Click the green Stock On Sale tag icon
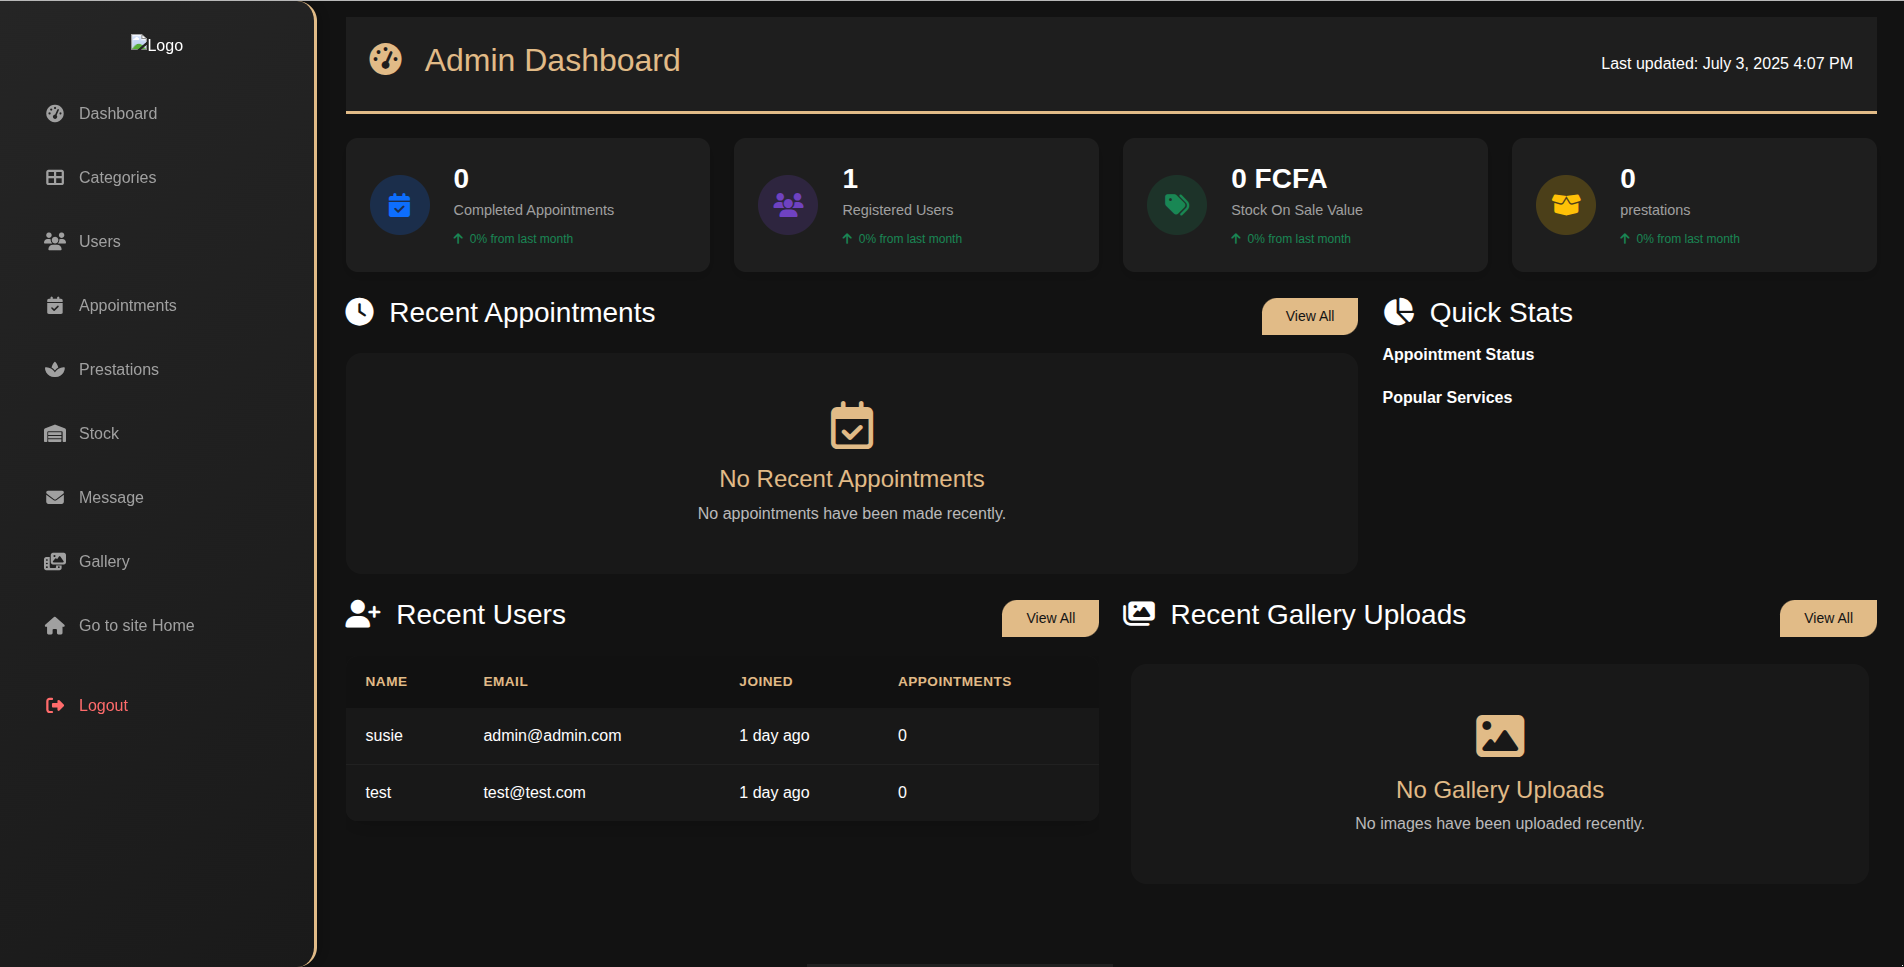 coord(1176,206)
